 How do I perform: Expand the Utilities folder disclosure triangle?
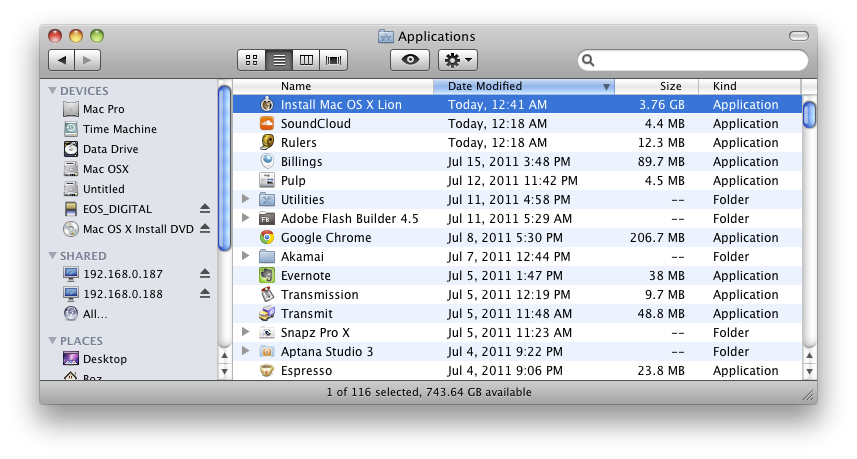246,200
